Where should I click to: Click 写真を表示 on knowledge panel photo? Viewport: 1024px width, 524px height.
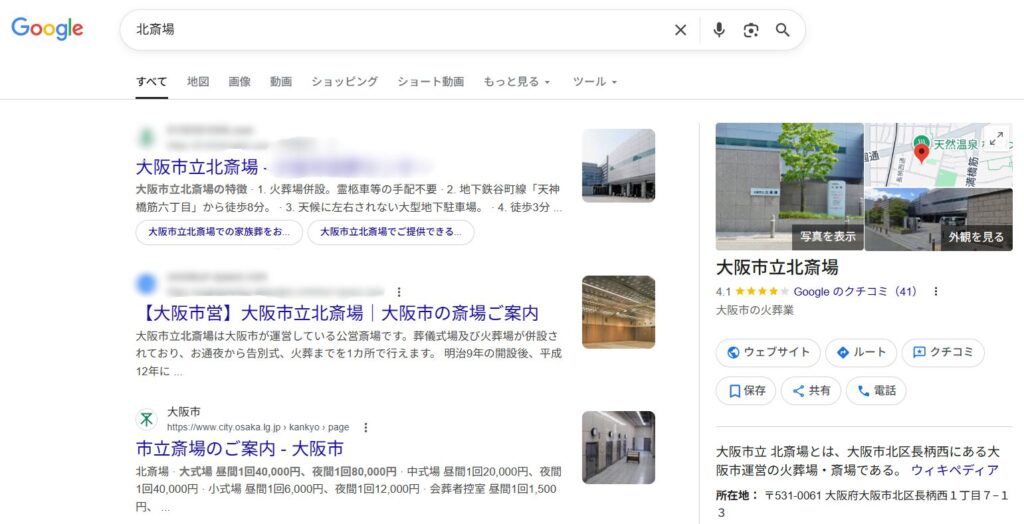pos(827,237)
